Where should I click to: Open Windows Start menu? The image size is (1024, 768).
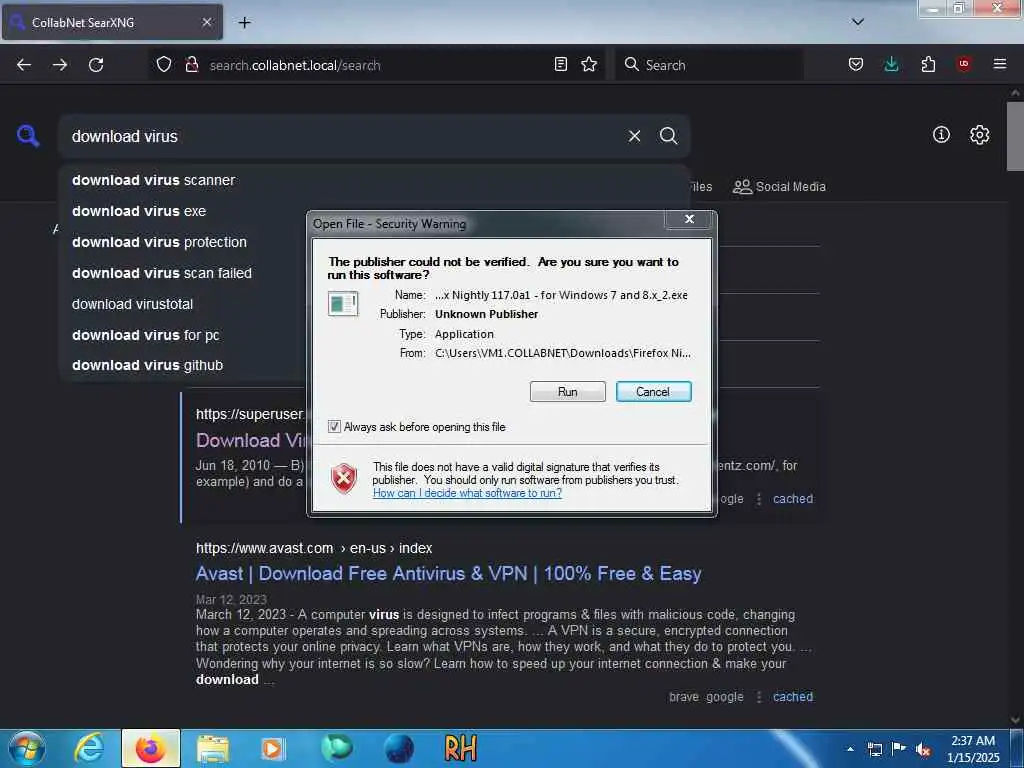tap(27, 748)
